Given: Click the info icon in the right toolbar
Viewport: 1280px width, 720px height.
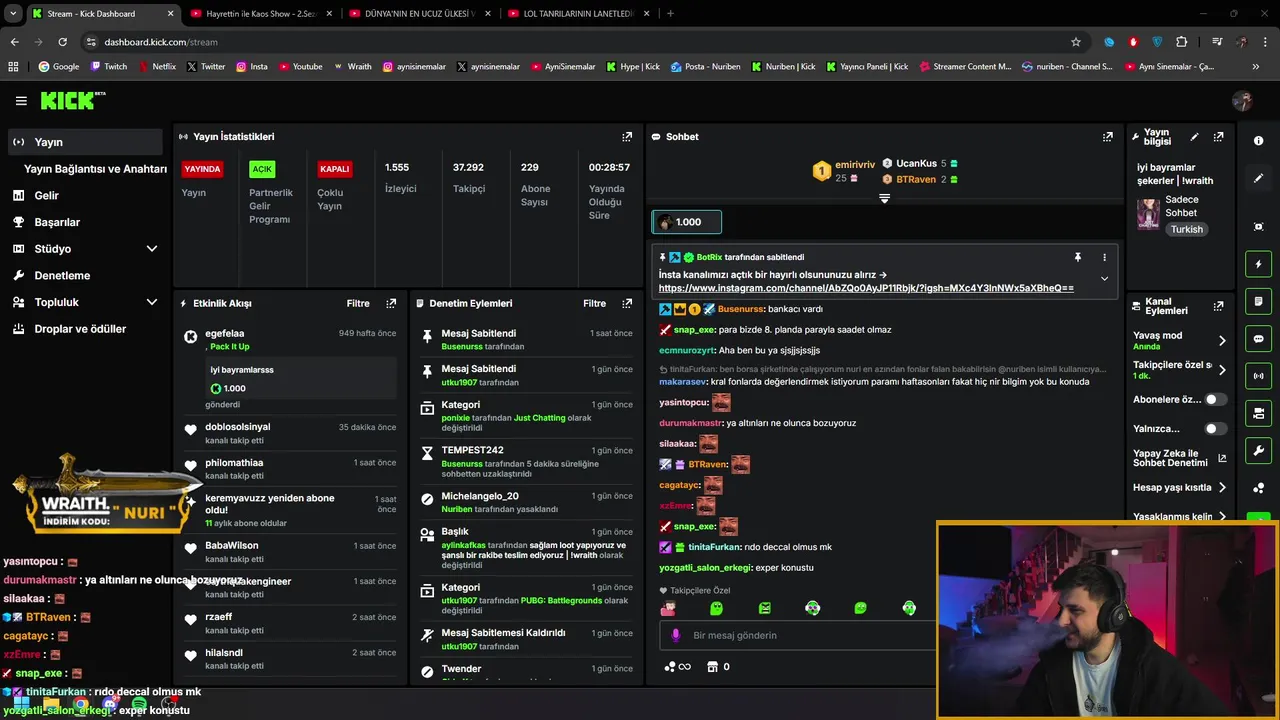Looking at the screenshot, I should point(1259,141).
